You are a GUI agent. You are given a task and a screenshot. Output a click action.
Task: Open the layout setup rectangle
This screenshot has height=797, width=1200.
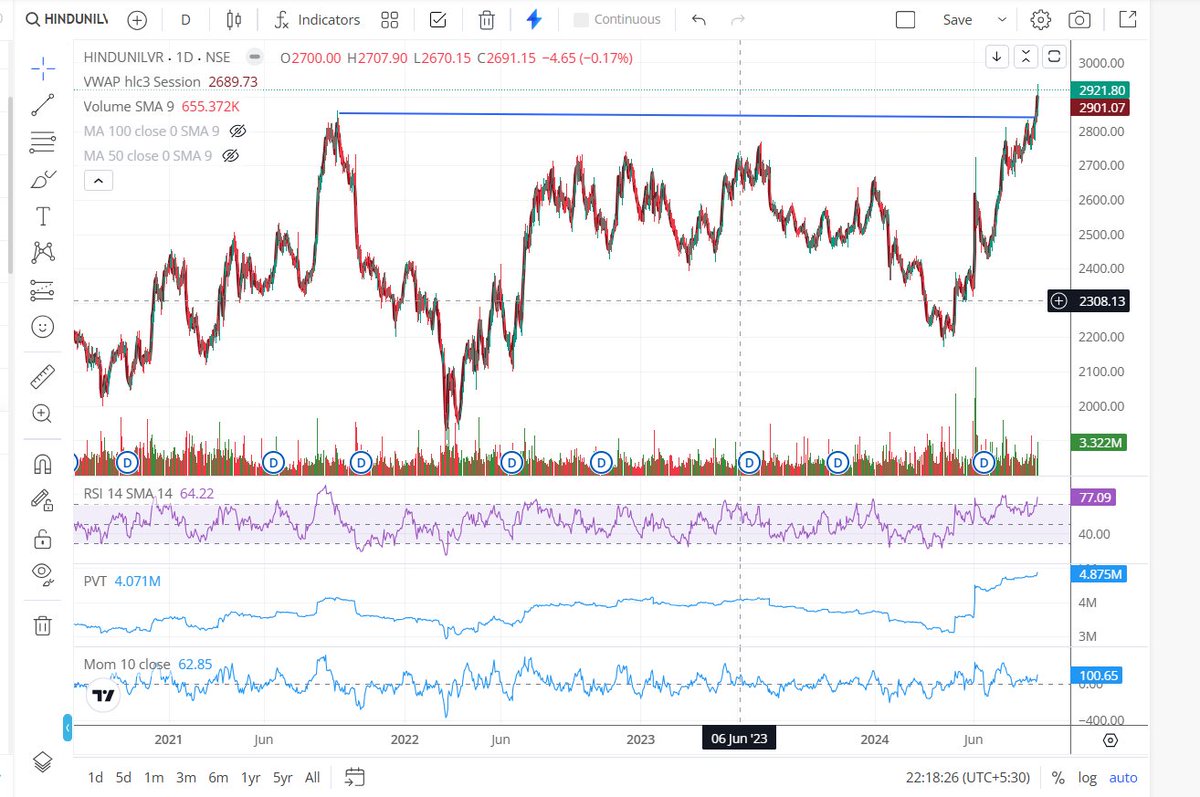click(906, 20)
